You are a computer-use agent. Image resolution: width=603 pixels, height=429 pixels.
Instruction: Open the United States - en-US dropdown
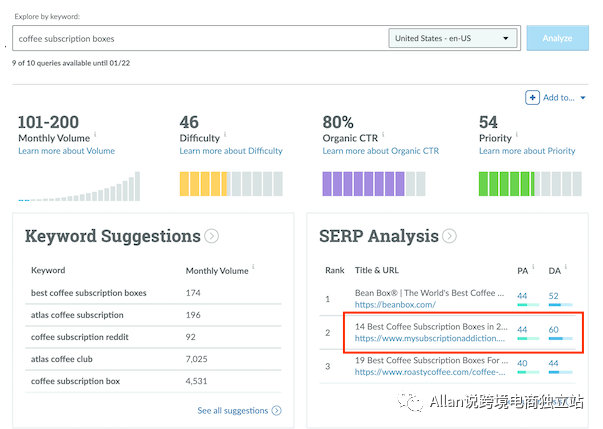(453, 38)
